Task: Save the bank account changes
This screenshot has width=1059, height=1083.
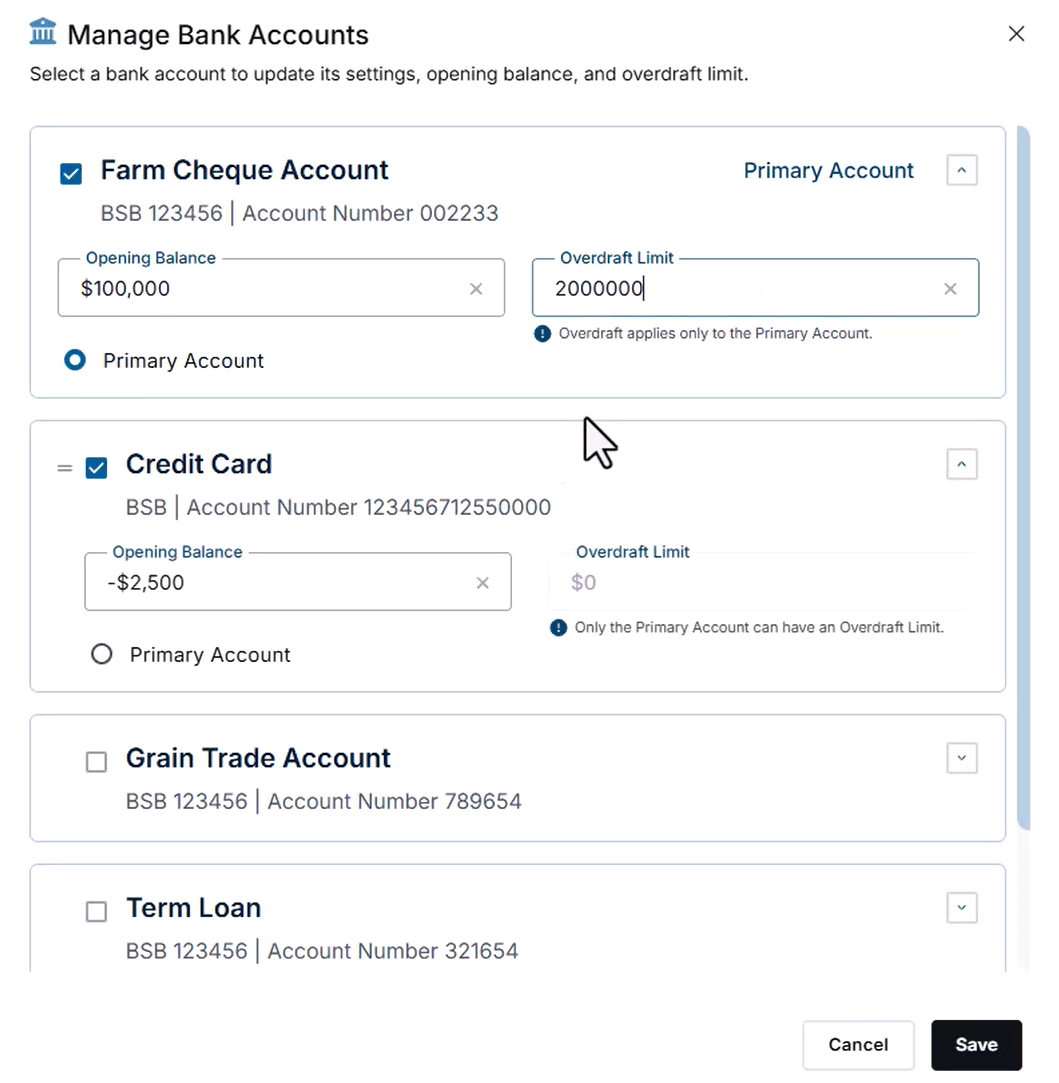Action: (976, 1045)
